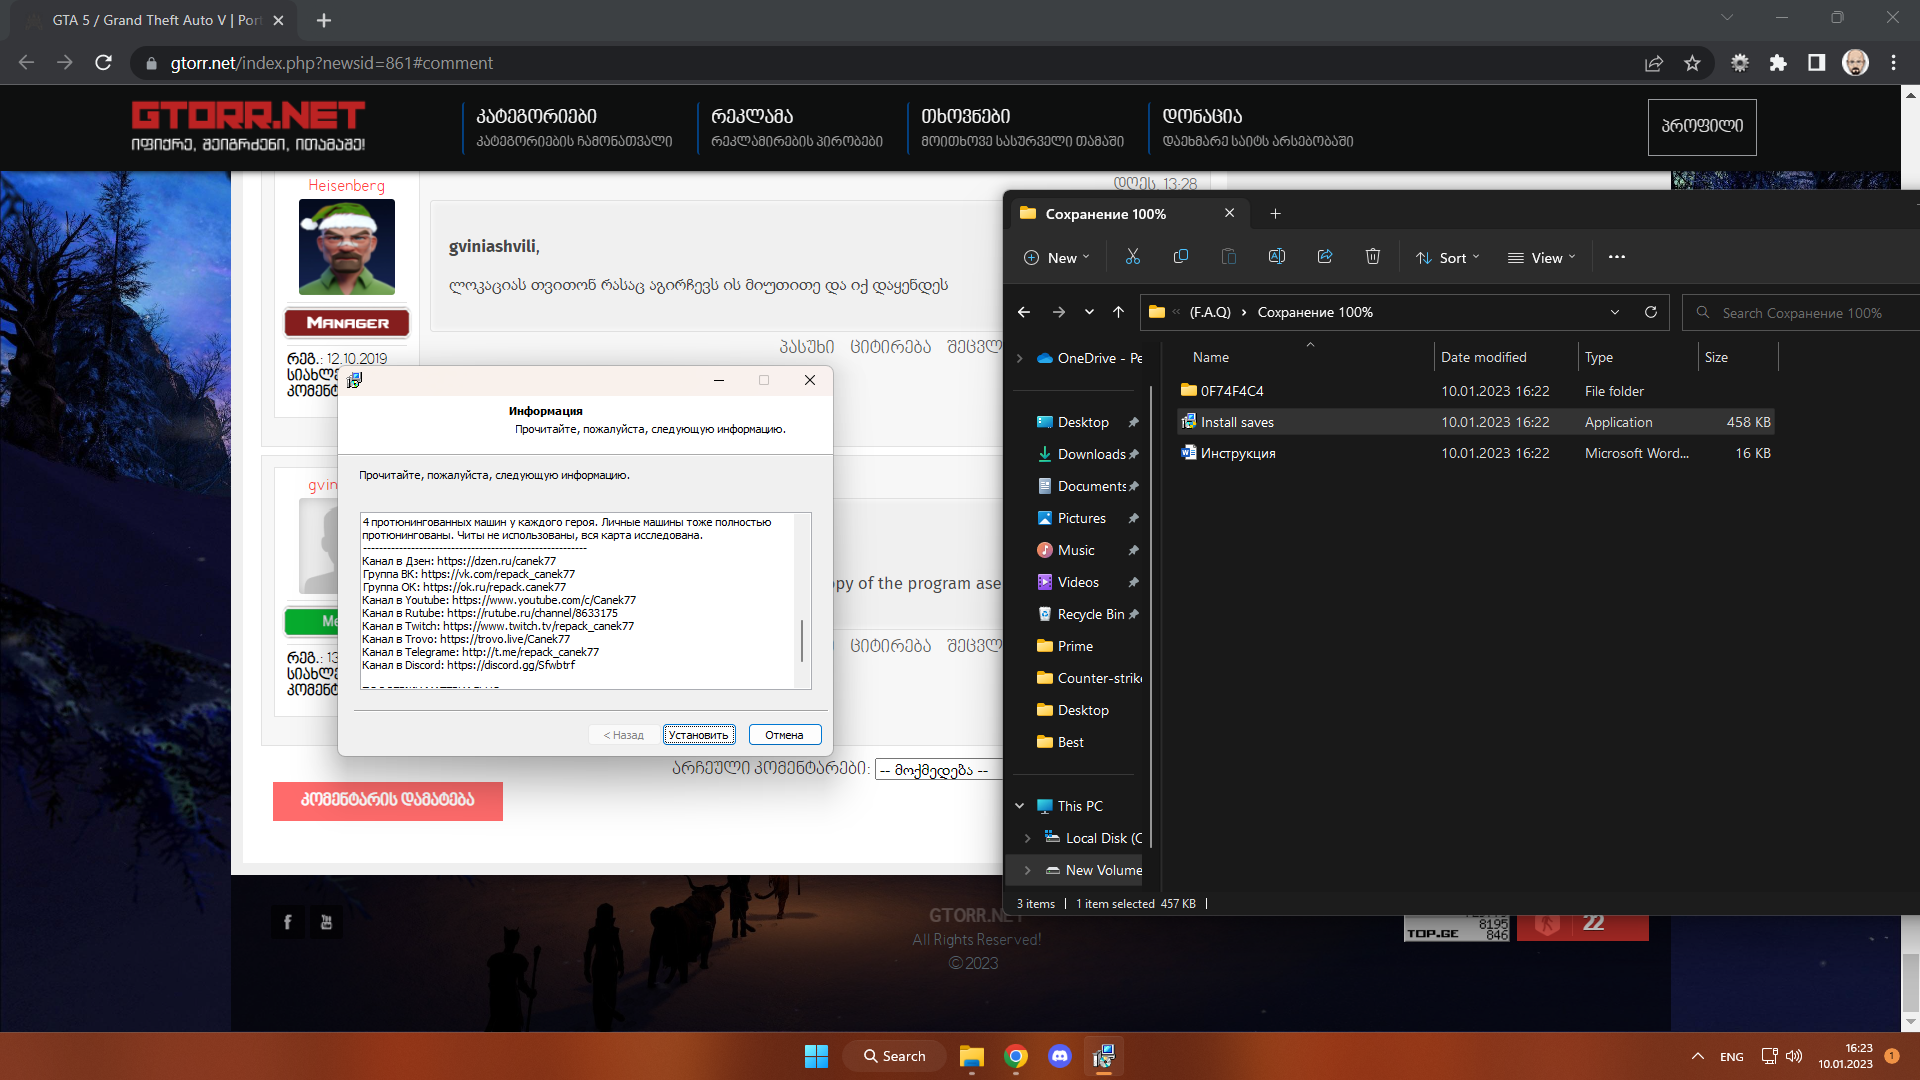Click the Установить install button
The image size is (1920, 1080).
click(x=699, y=735)
